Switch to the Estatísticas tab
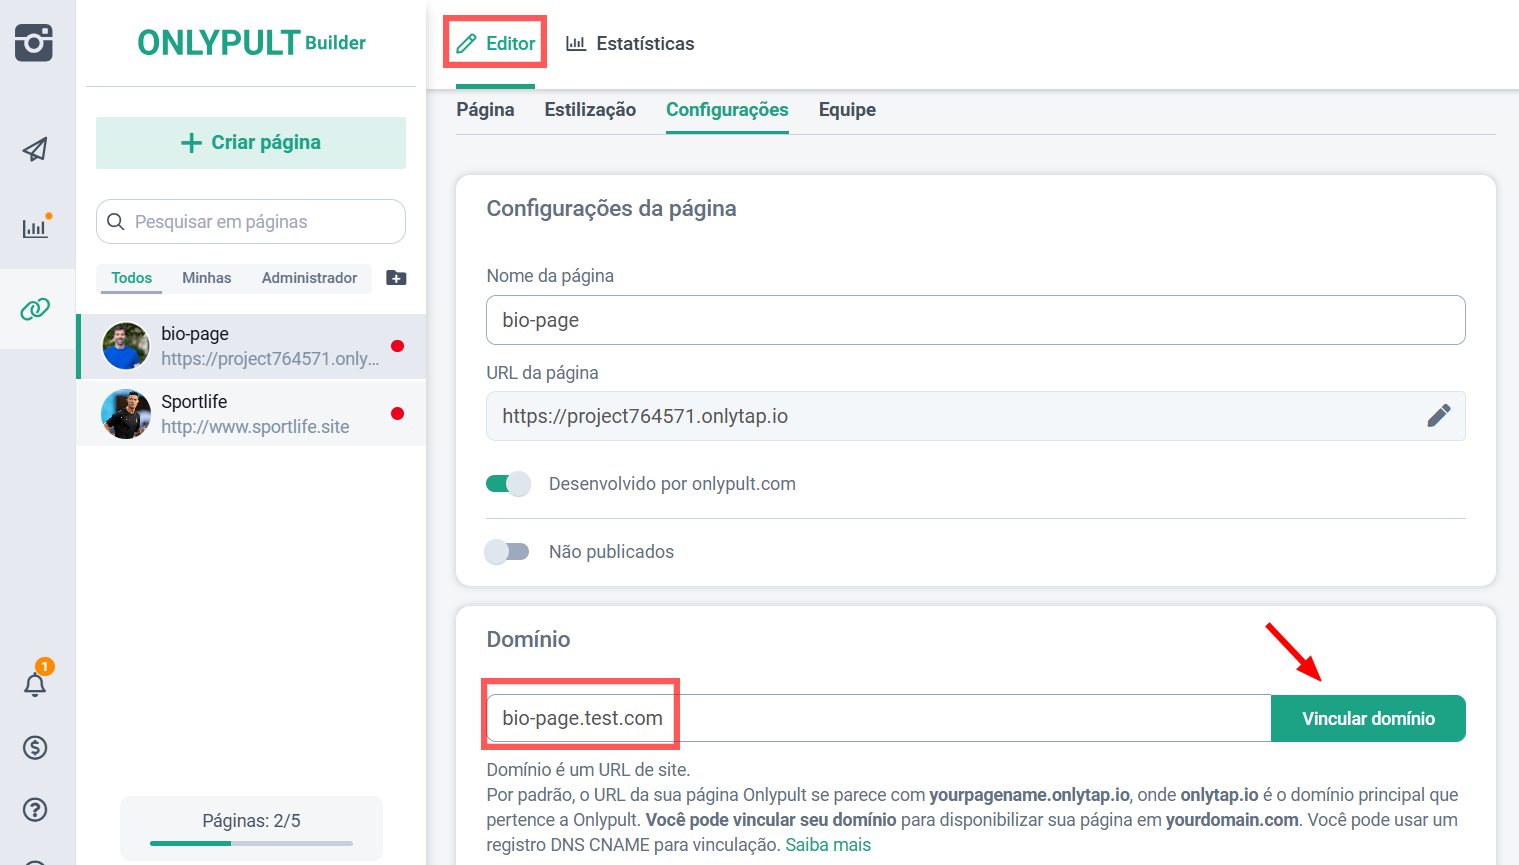The height and width of the screenshot is (865, 1519). (630, 44)
